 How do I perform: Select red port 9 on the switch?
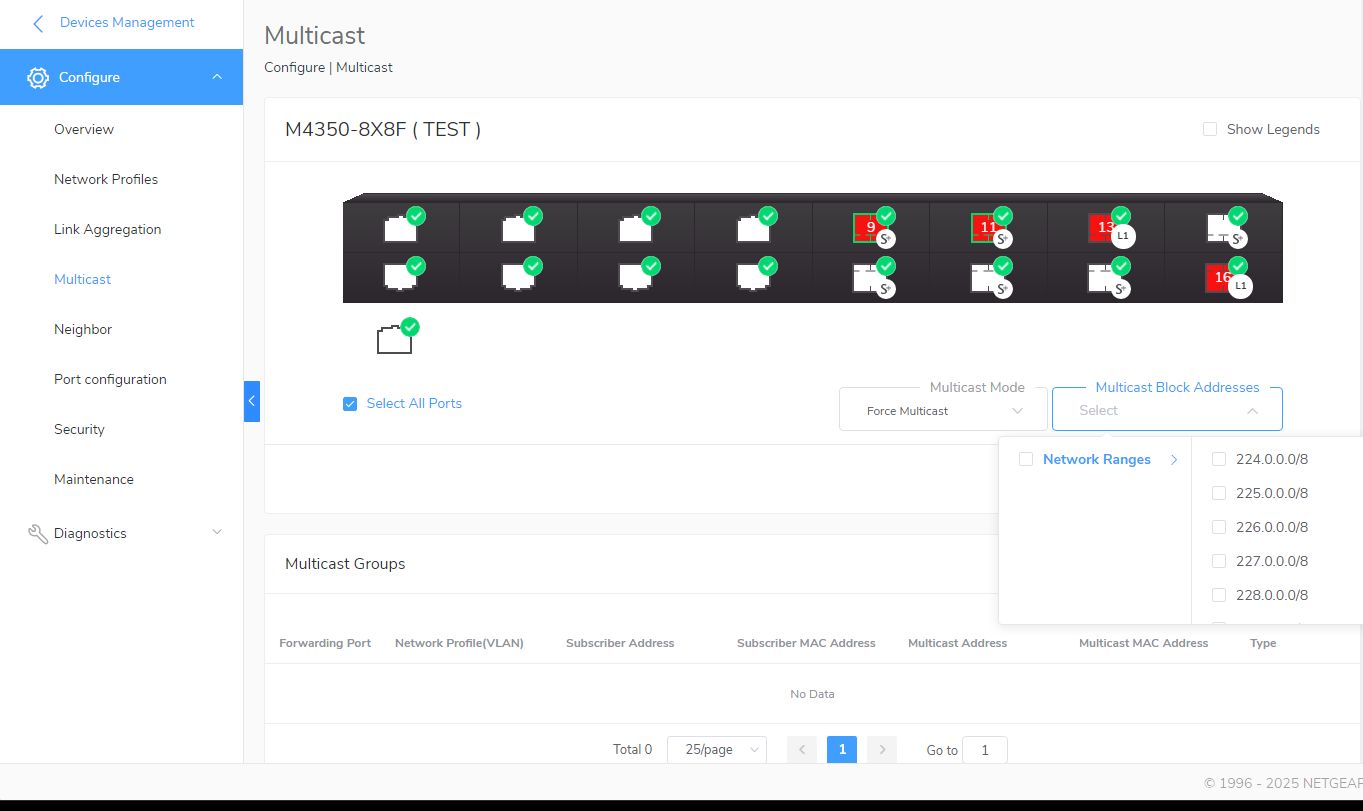coord(870,228)
